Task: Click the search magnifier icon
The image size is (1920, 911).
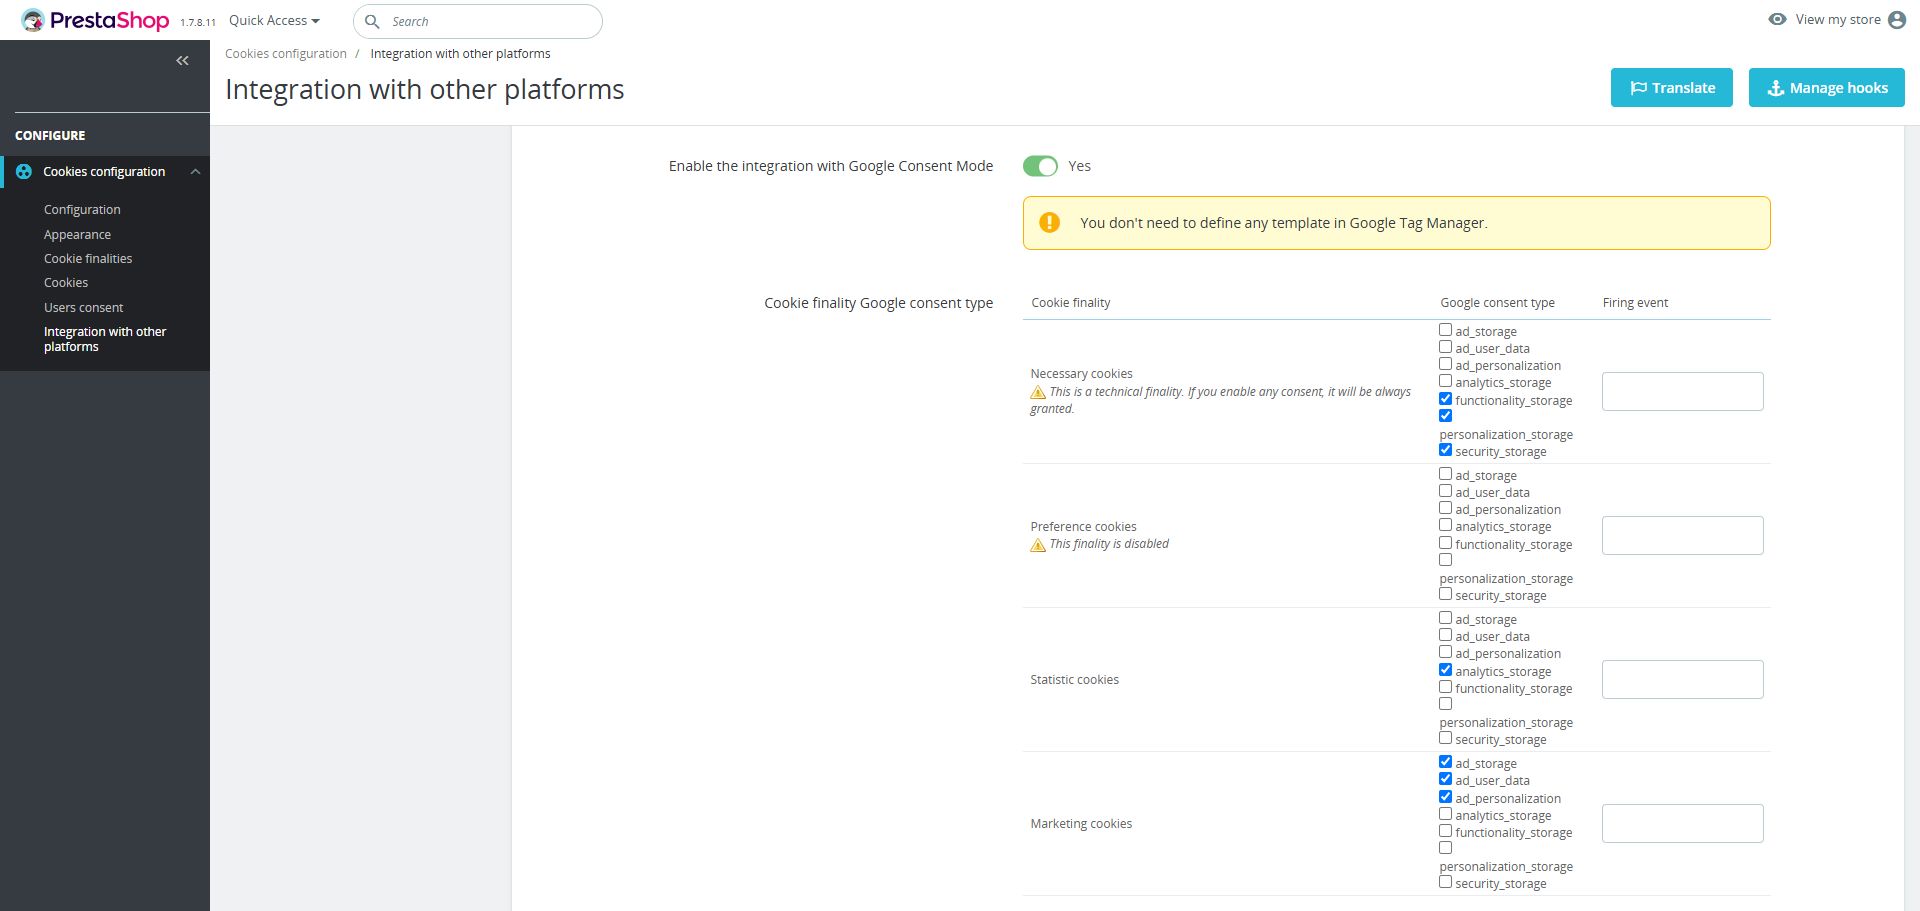Action: (x=372, y=21)
